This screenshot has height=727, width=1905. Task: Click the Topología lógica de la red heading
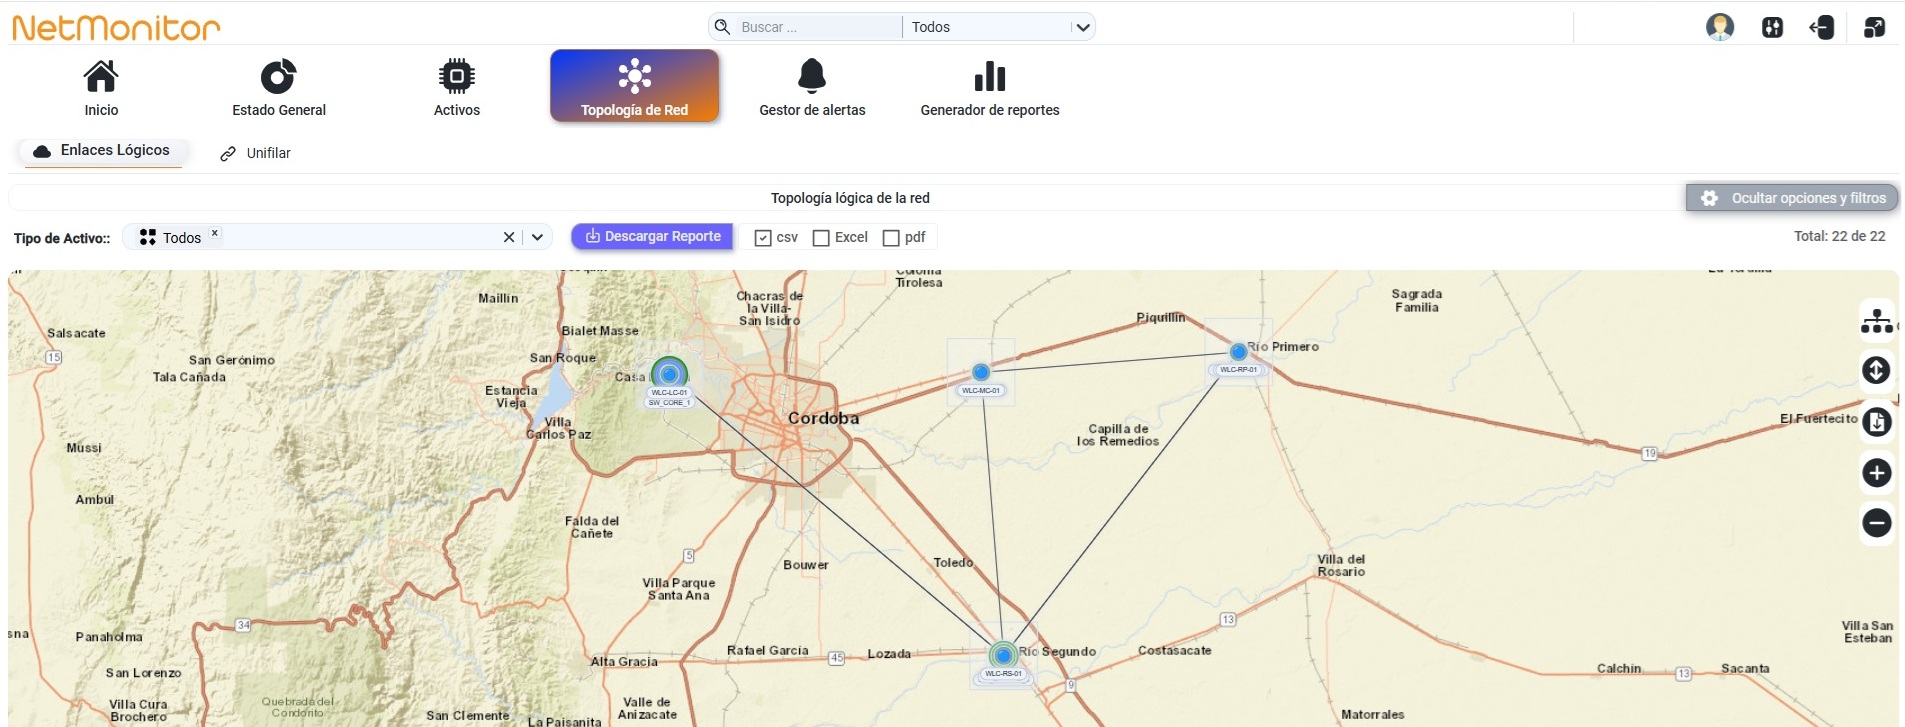pyautogui.click(x=850, y=198)
